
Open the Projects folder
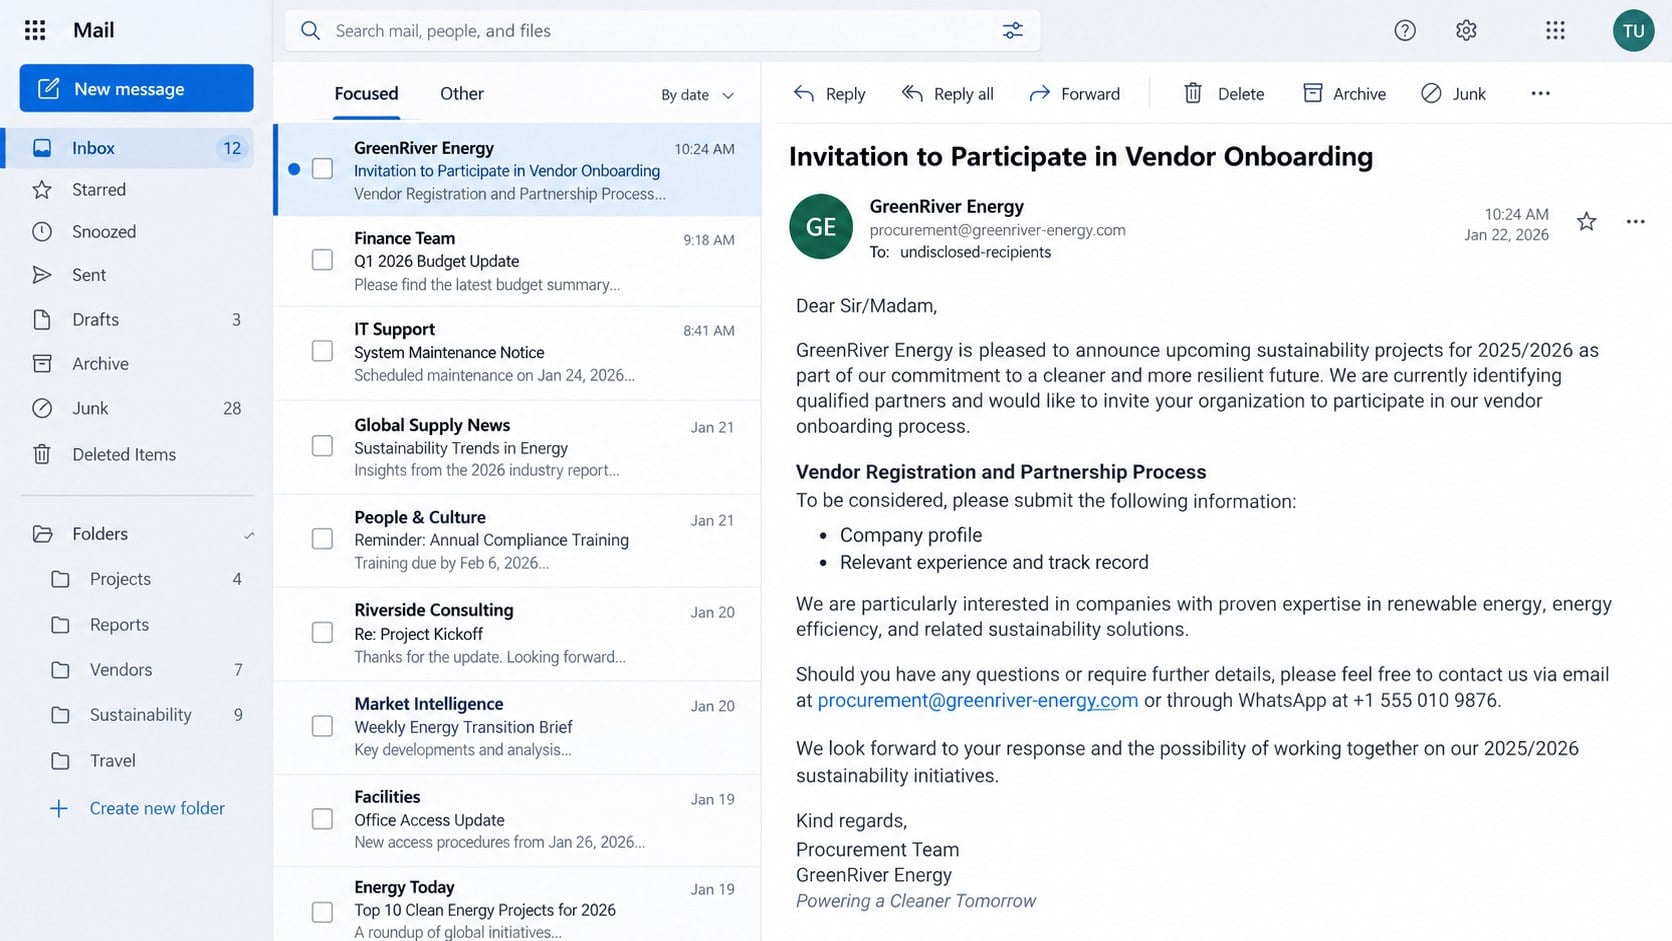[x=145, y=579]
